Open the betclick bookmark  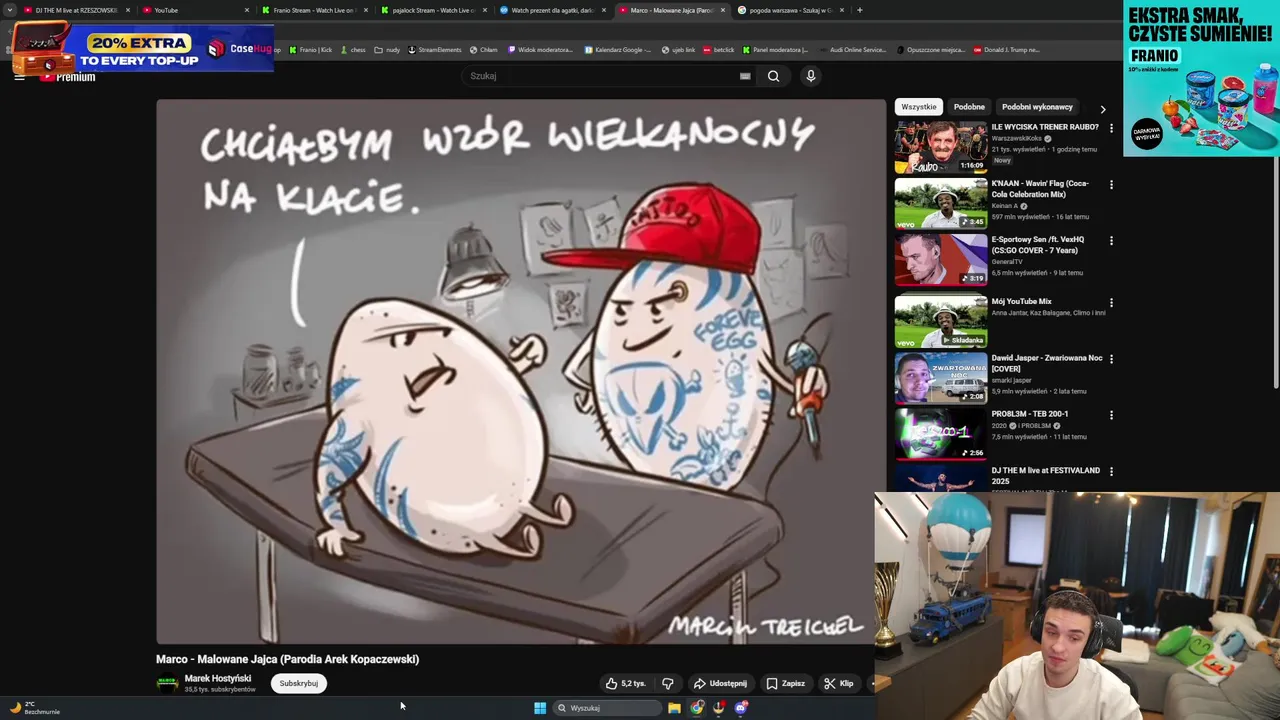pyautogui.click(x=718, y=50)
